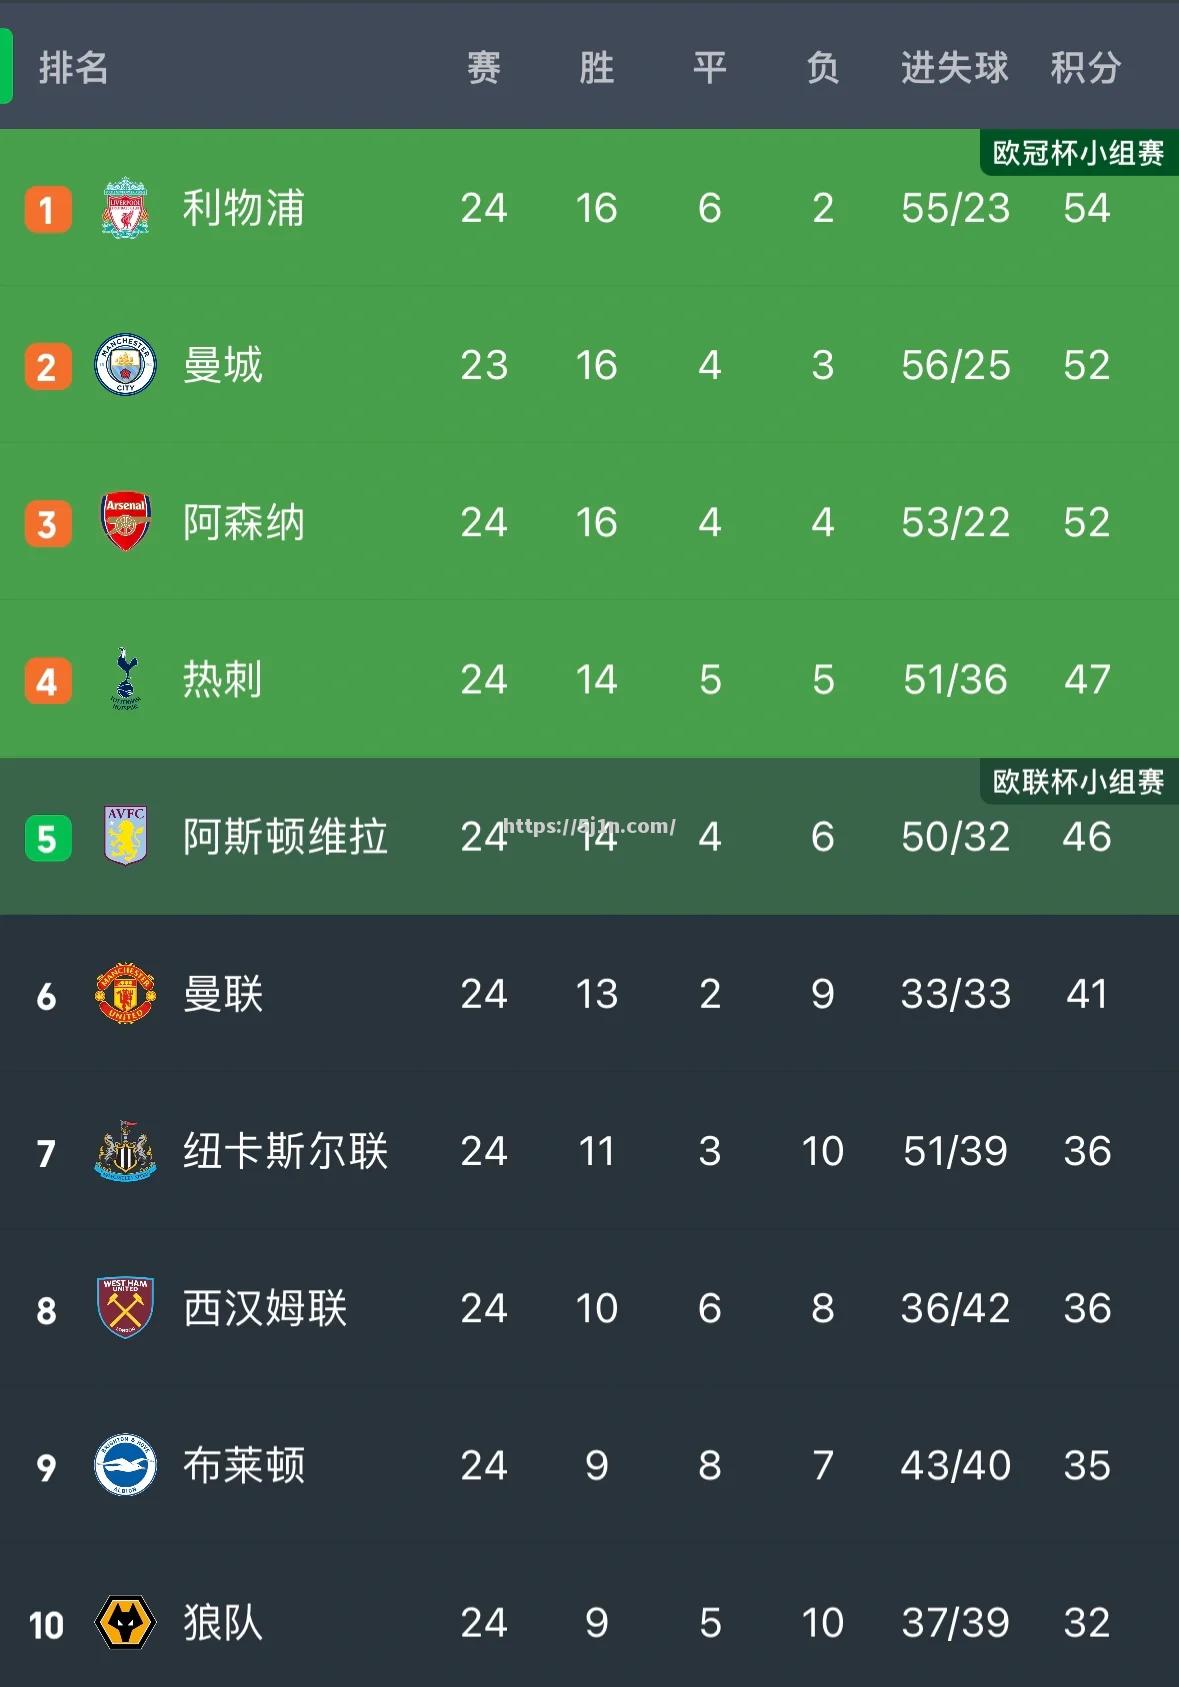Click the Liverpool club crest
1179x1687 pixels.
[125, 208]
